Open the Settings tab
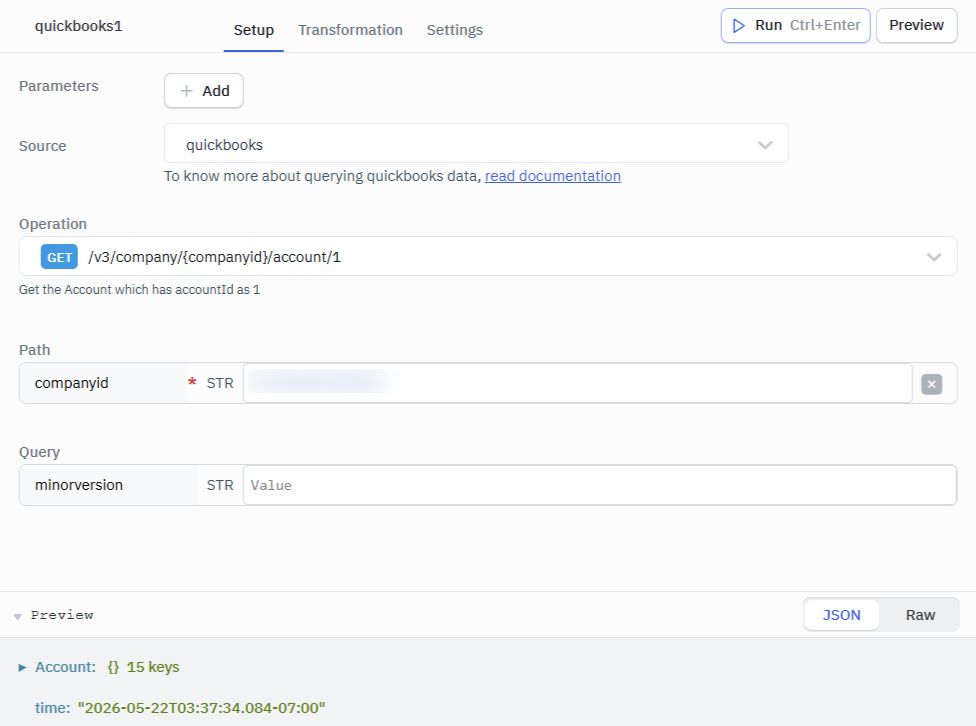This screenshot has width=976, height=726. tap(454, 30)
